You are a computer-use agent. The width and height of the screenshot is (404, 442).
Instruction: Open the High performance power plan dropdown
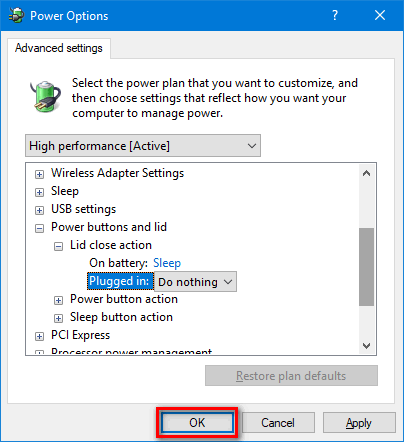click(x=143, y=146)
